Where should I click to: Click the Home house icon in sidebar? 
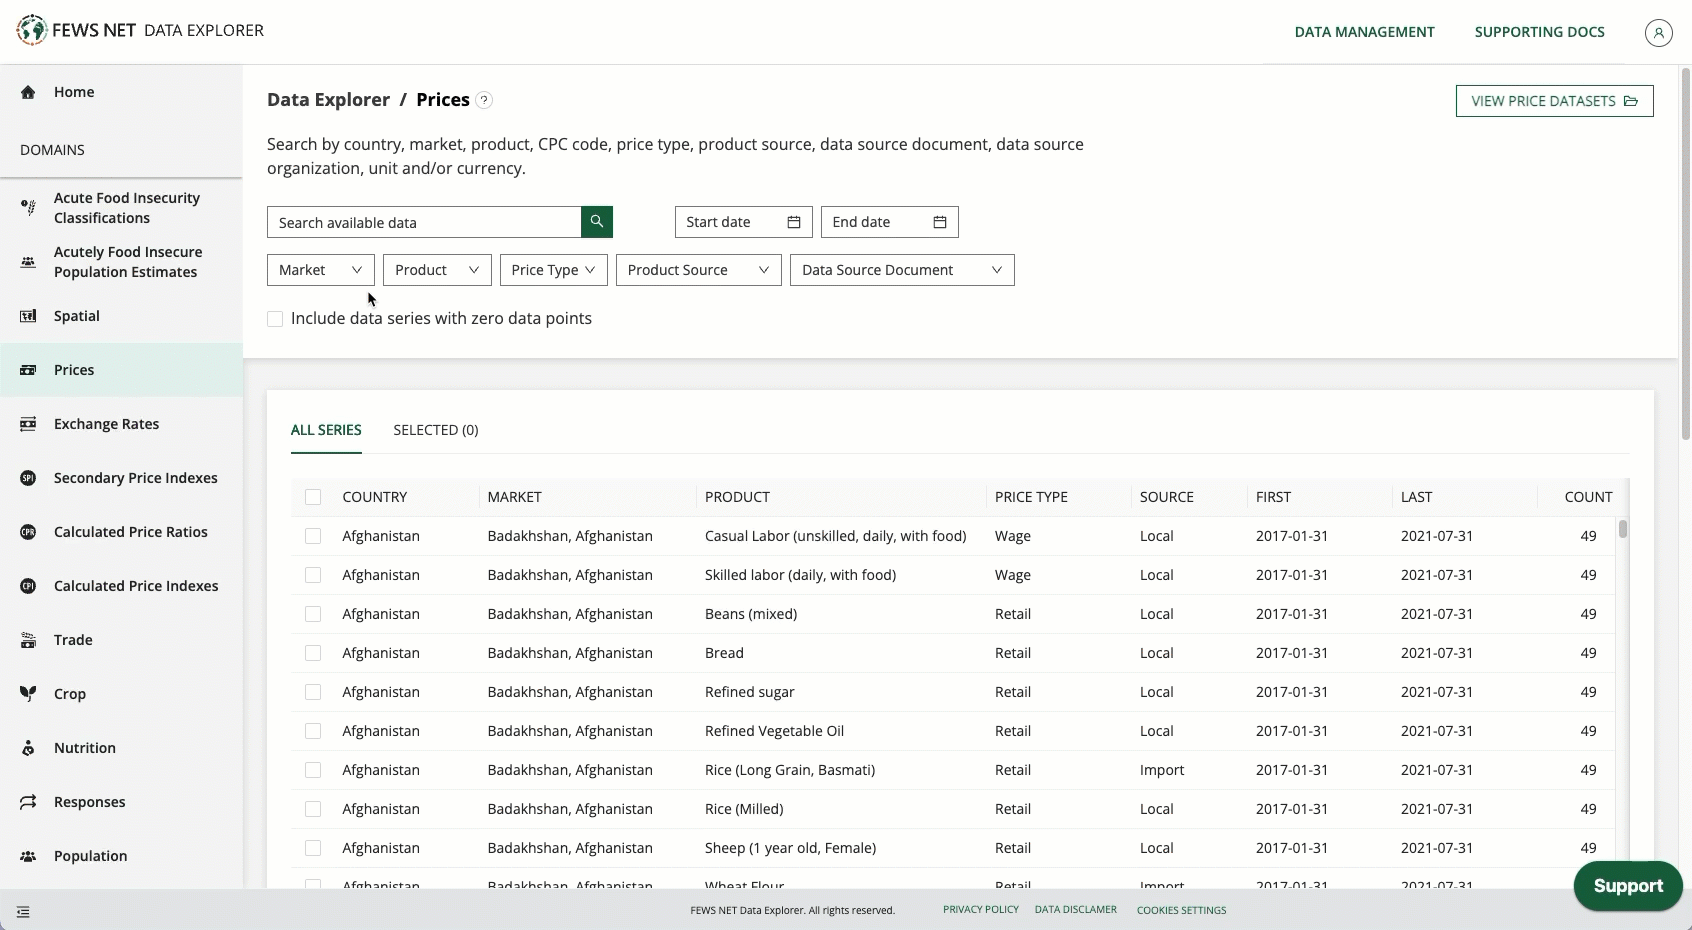[28, 92]
